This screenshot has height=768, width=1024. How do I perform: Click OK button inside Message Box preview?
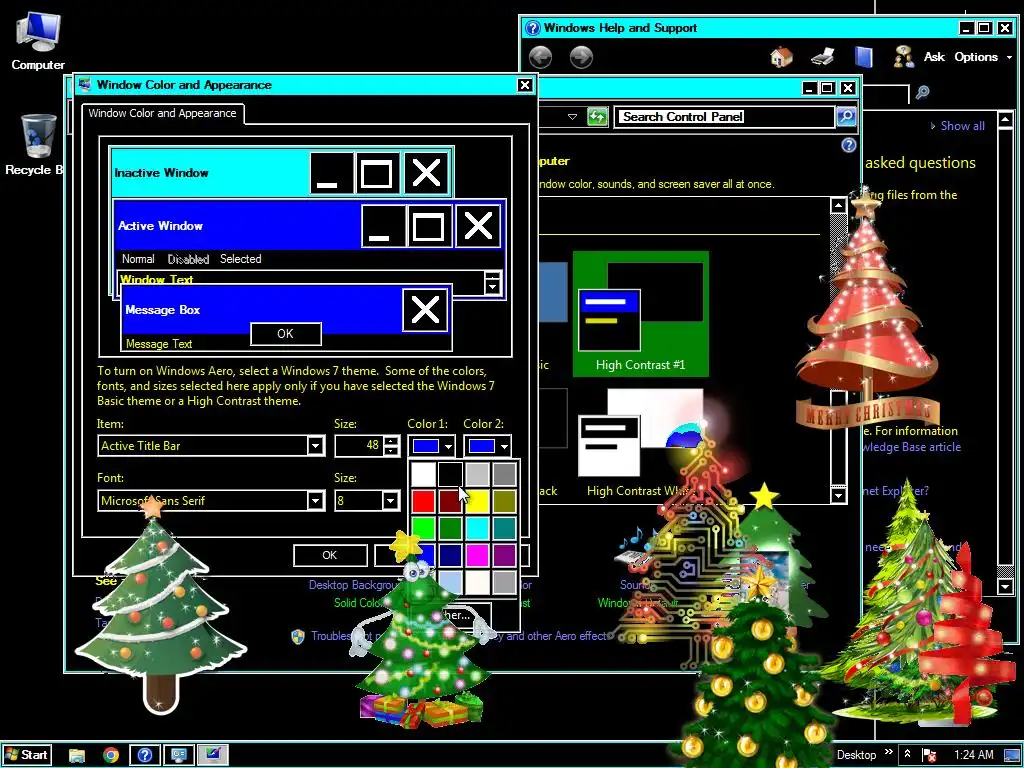(x=285, y=334)
